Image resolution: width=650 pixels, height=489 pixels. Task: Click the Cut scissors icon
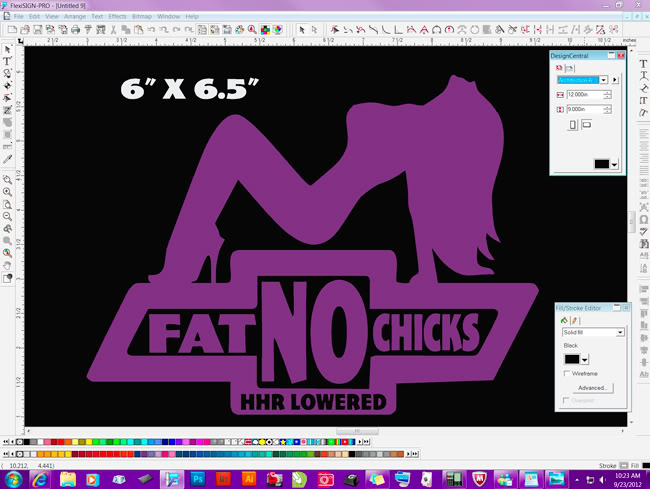coord(113,29)
